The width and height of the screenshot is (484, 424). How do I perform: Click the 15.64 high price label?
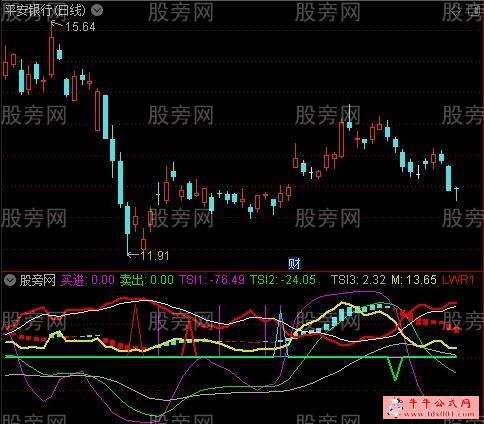click(x=80, y=27)
